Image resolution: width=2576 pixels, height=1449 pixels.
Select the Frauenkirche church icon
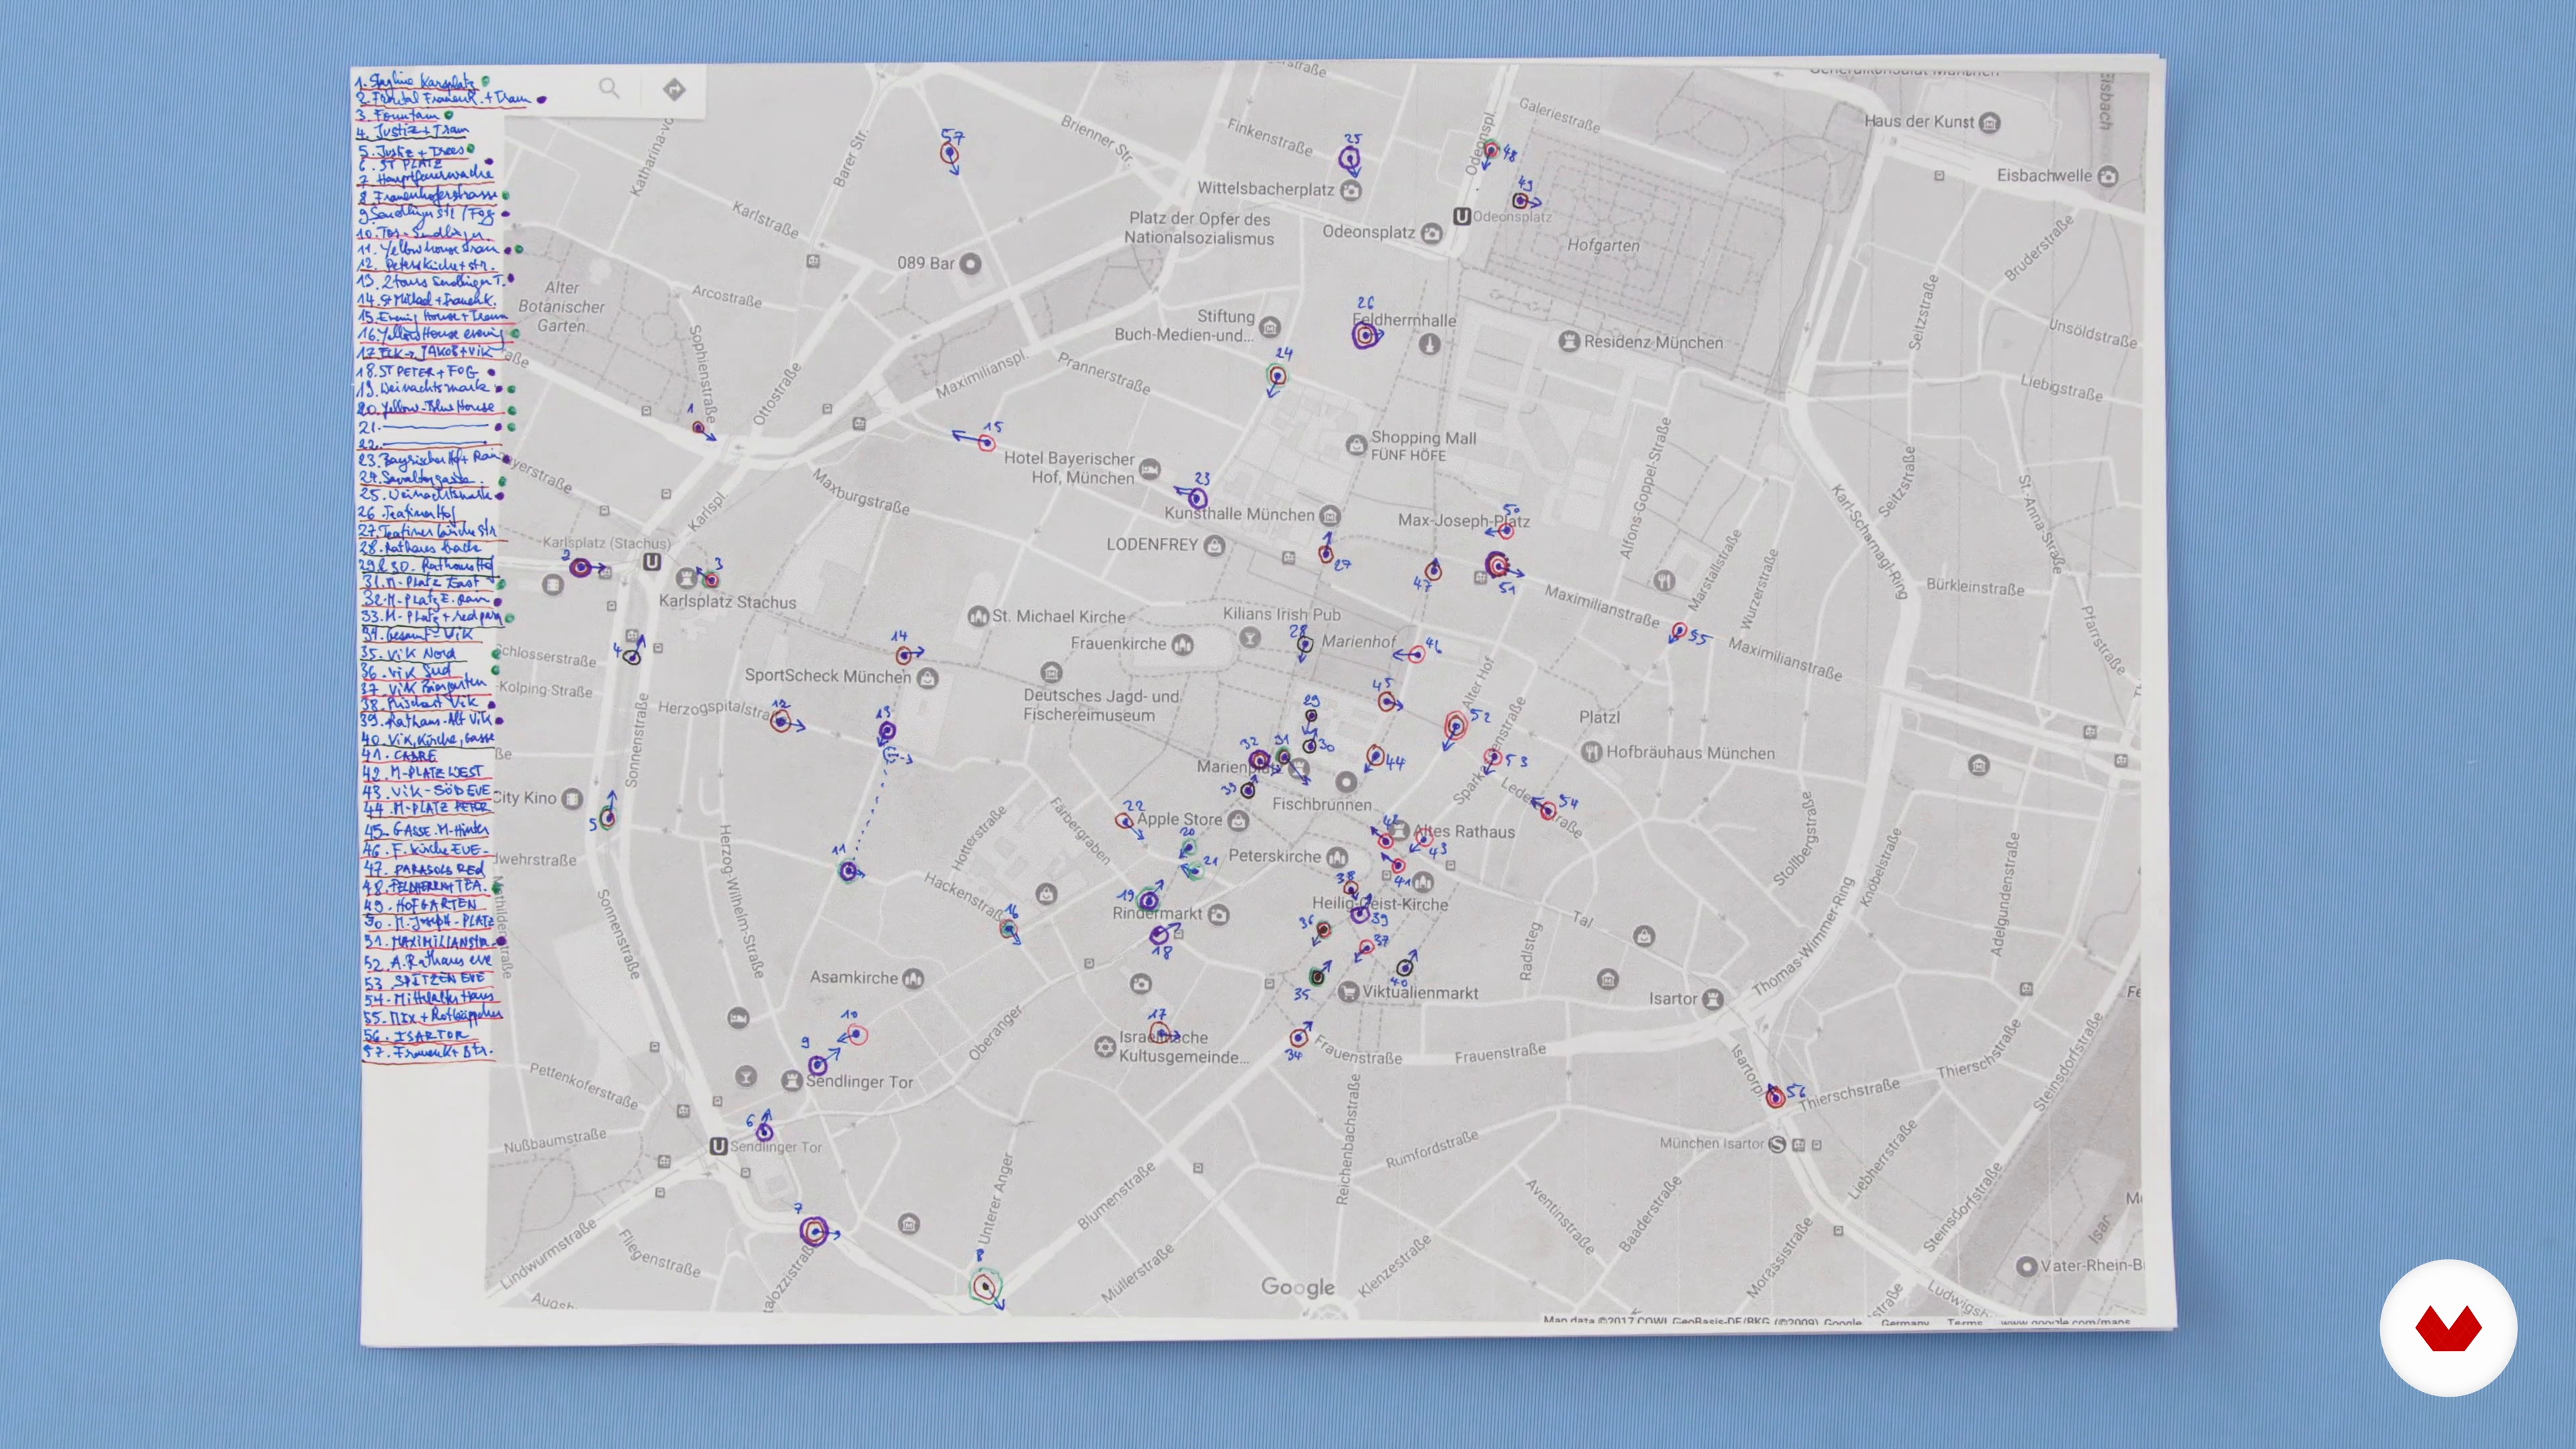pyautogui.click(x=1183, y=645)
